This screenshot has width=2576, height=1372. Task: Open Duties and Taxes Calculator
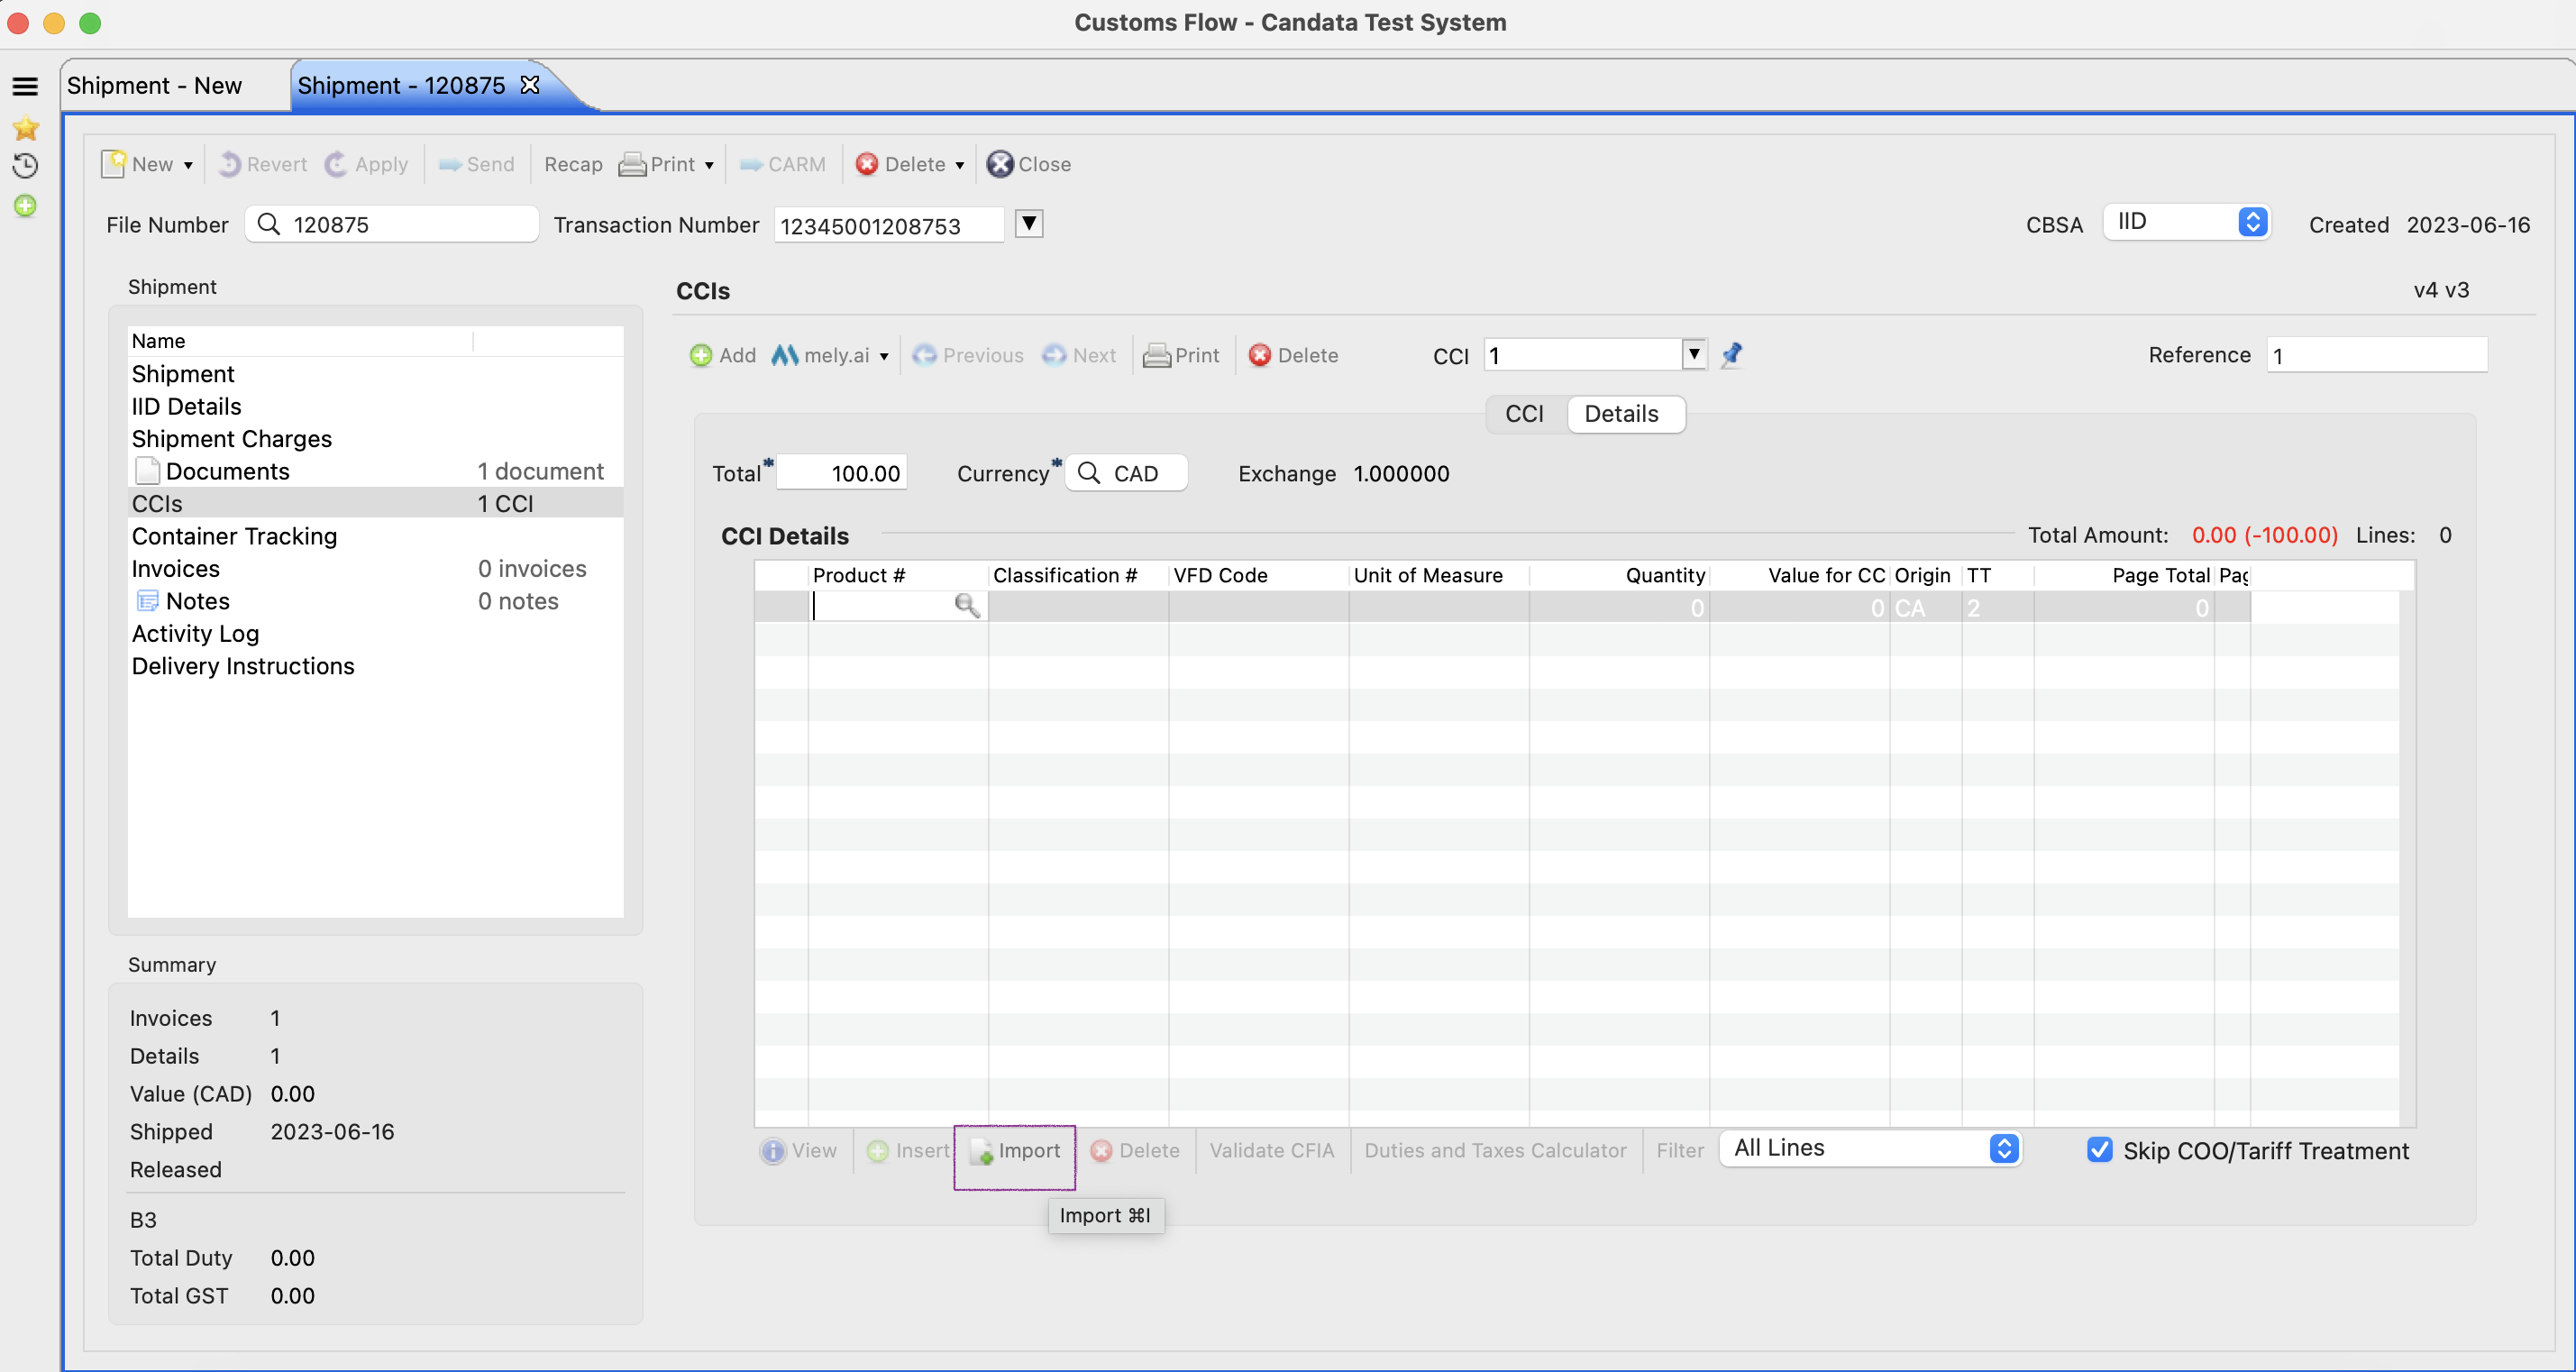[1495, 1151]
